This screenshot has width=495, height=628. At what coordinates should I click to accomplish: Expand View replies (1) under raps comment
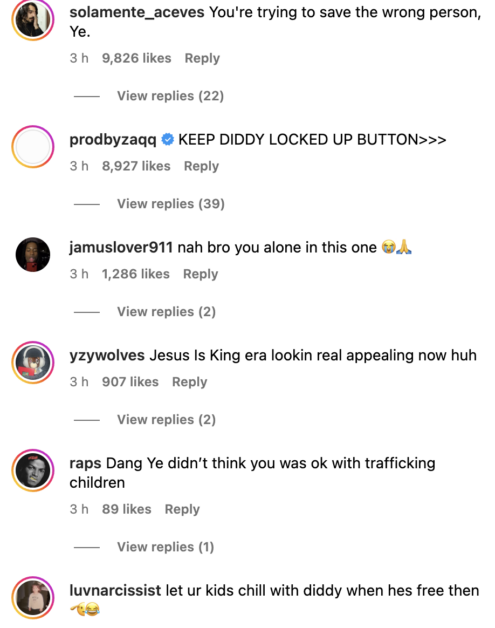[165, 547]
